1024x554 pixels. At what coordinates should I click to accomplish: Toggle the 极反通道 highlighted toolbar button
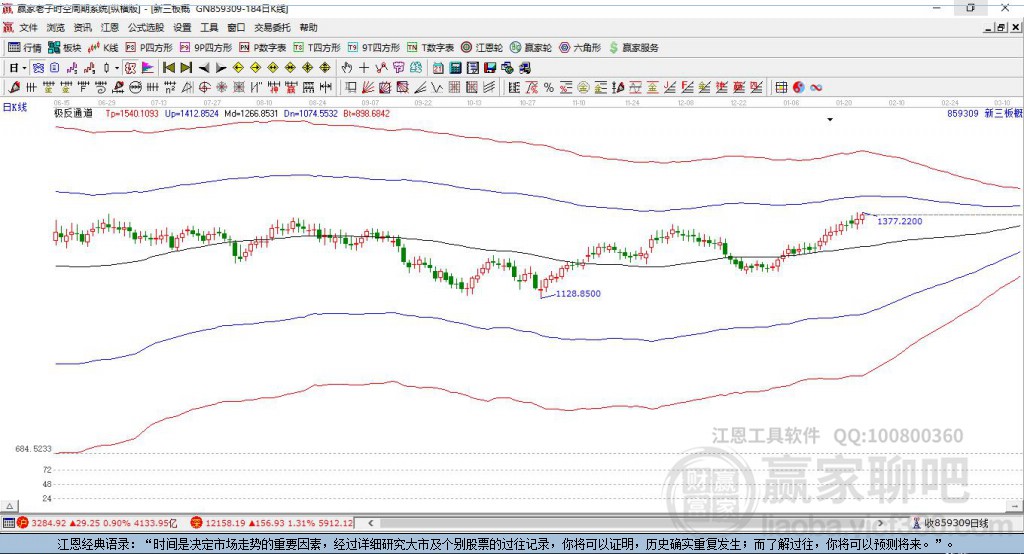click(131, 68)
